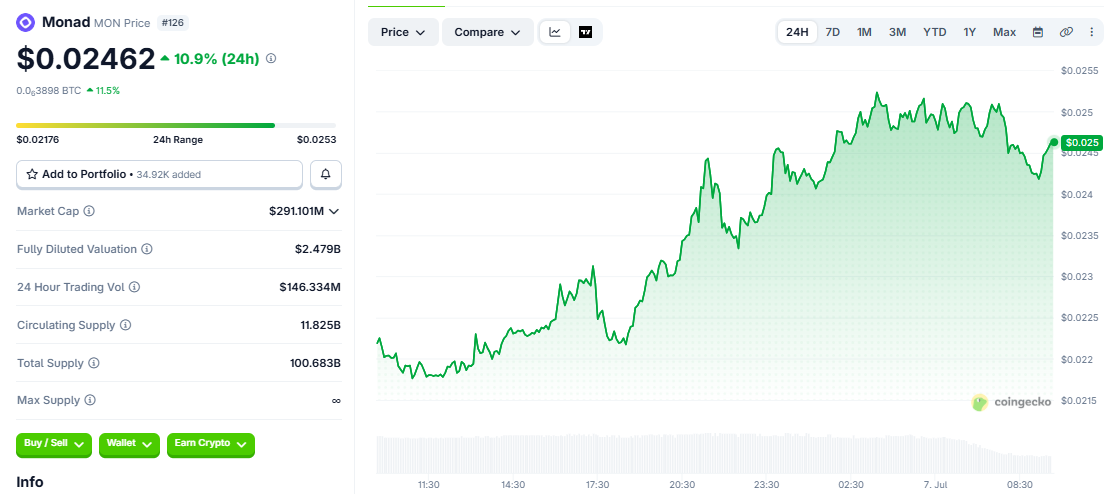The width and height of the screenshot is (1114, 494).
Task: Switch to the TradingView chart icon
Action: tap(585, 32)
